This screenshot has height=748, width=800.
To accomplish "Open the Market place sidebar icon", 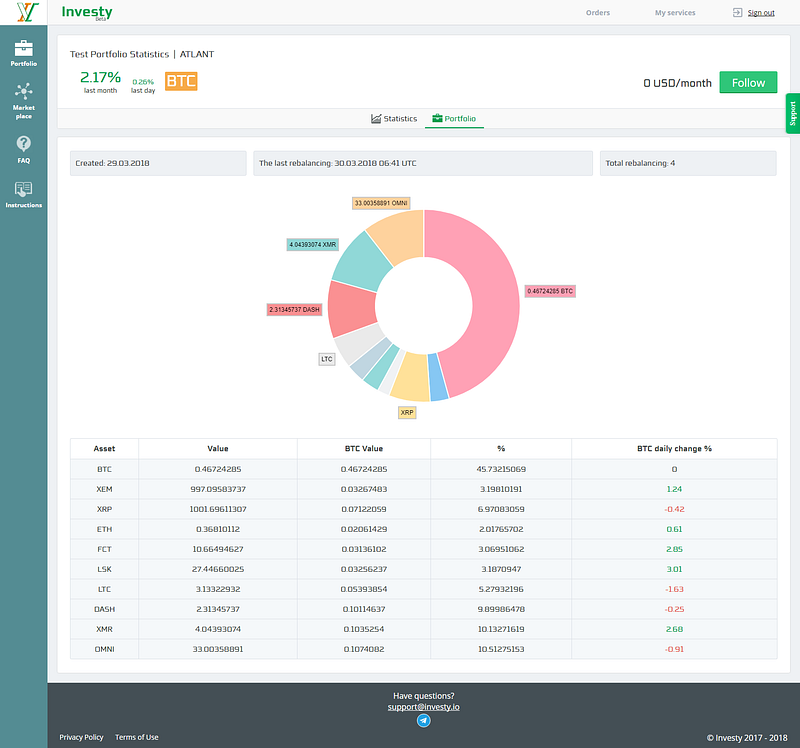I will [x=23, y=91].
